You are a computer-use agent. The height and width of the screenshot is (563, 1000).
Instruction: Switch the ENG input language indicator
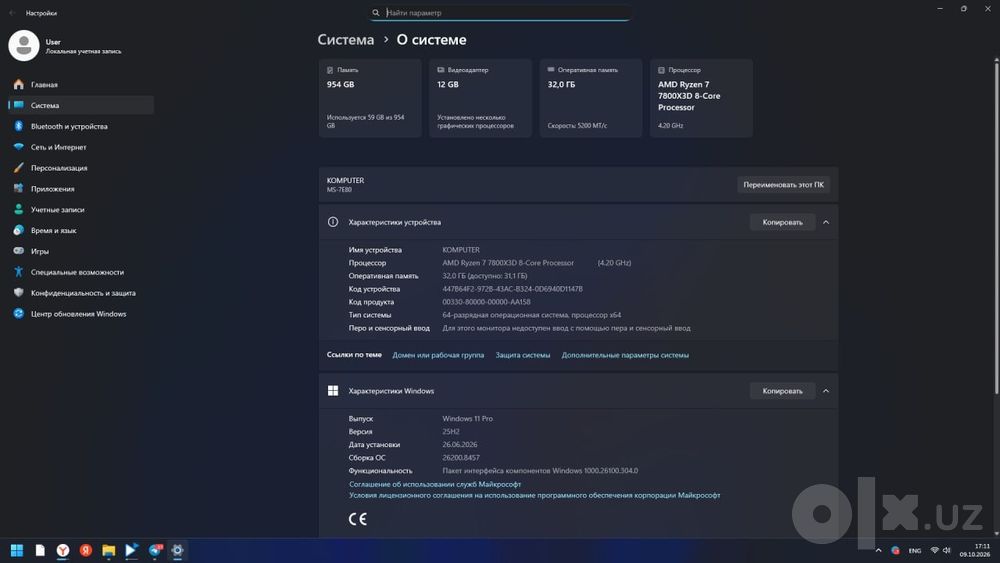coord(915,550)
